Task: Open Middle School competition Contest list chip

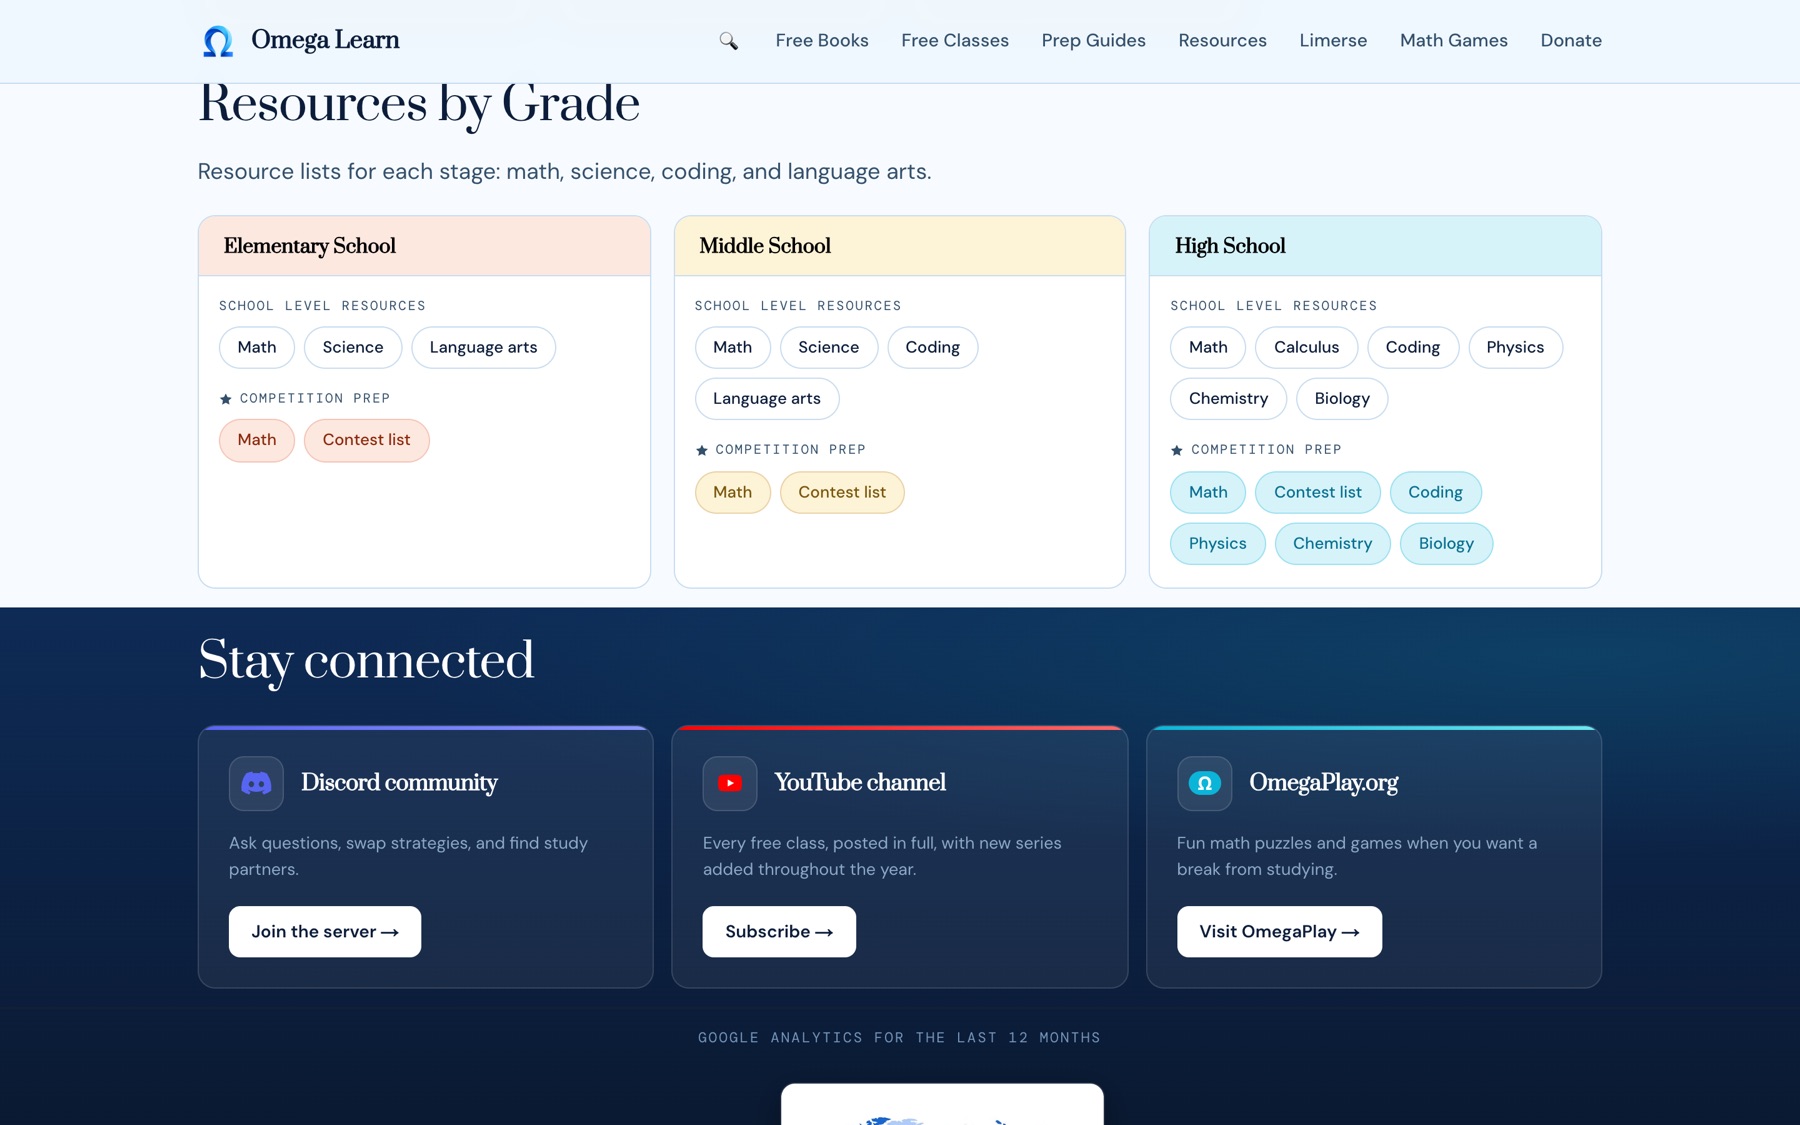Action: 842,492
